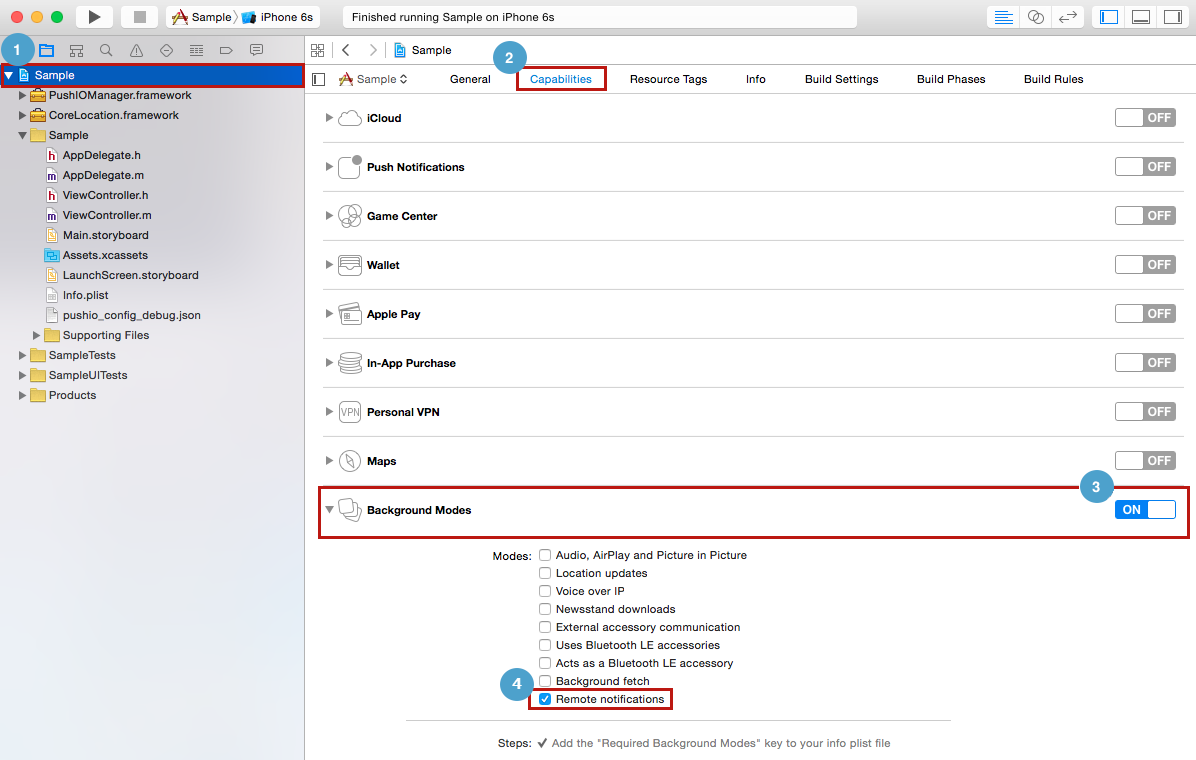The image size is (1196, 760).
Task: Enable the Maps capability switch
Action: pyautogui.click(x=1145, y=460)
